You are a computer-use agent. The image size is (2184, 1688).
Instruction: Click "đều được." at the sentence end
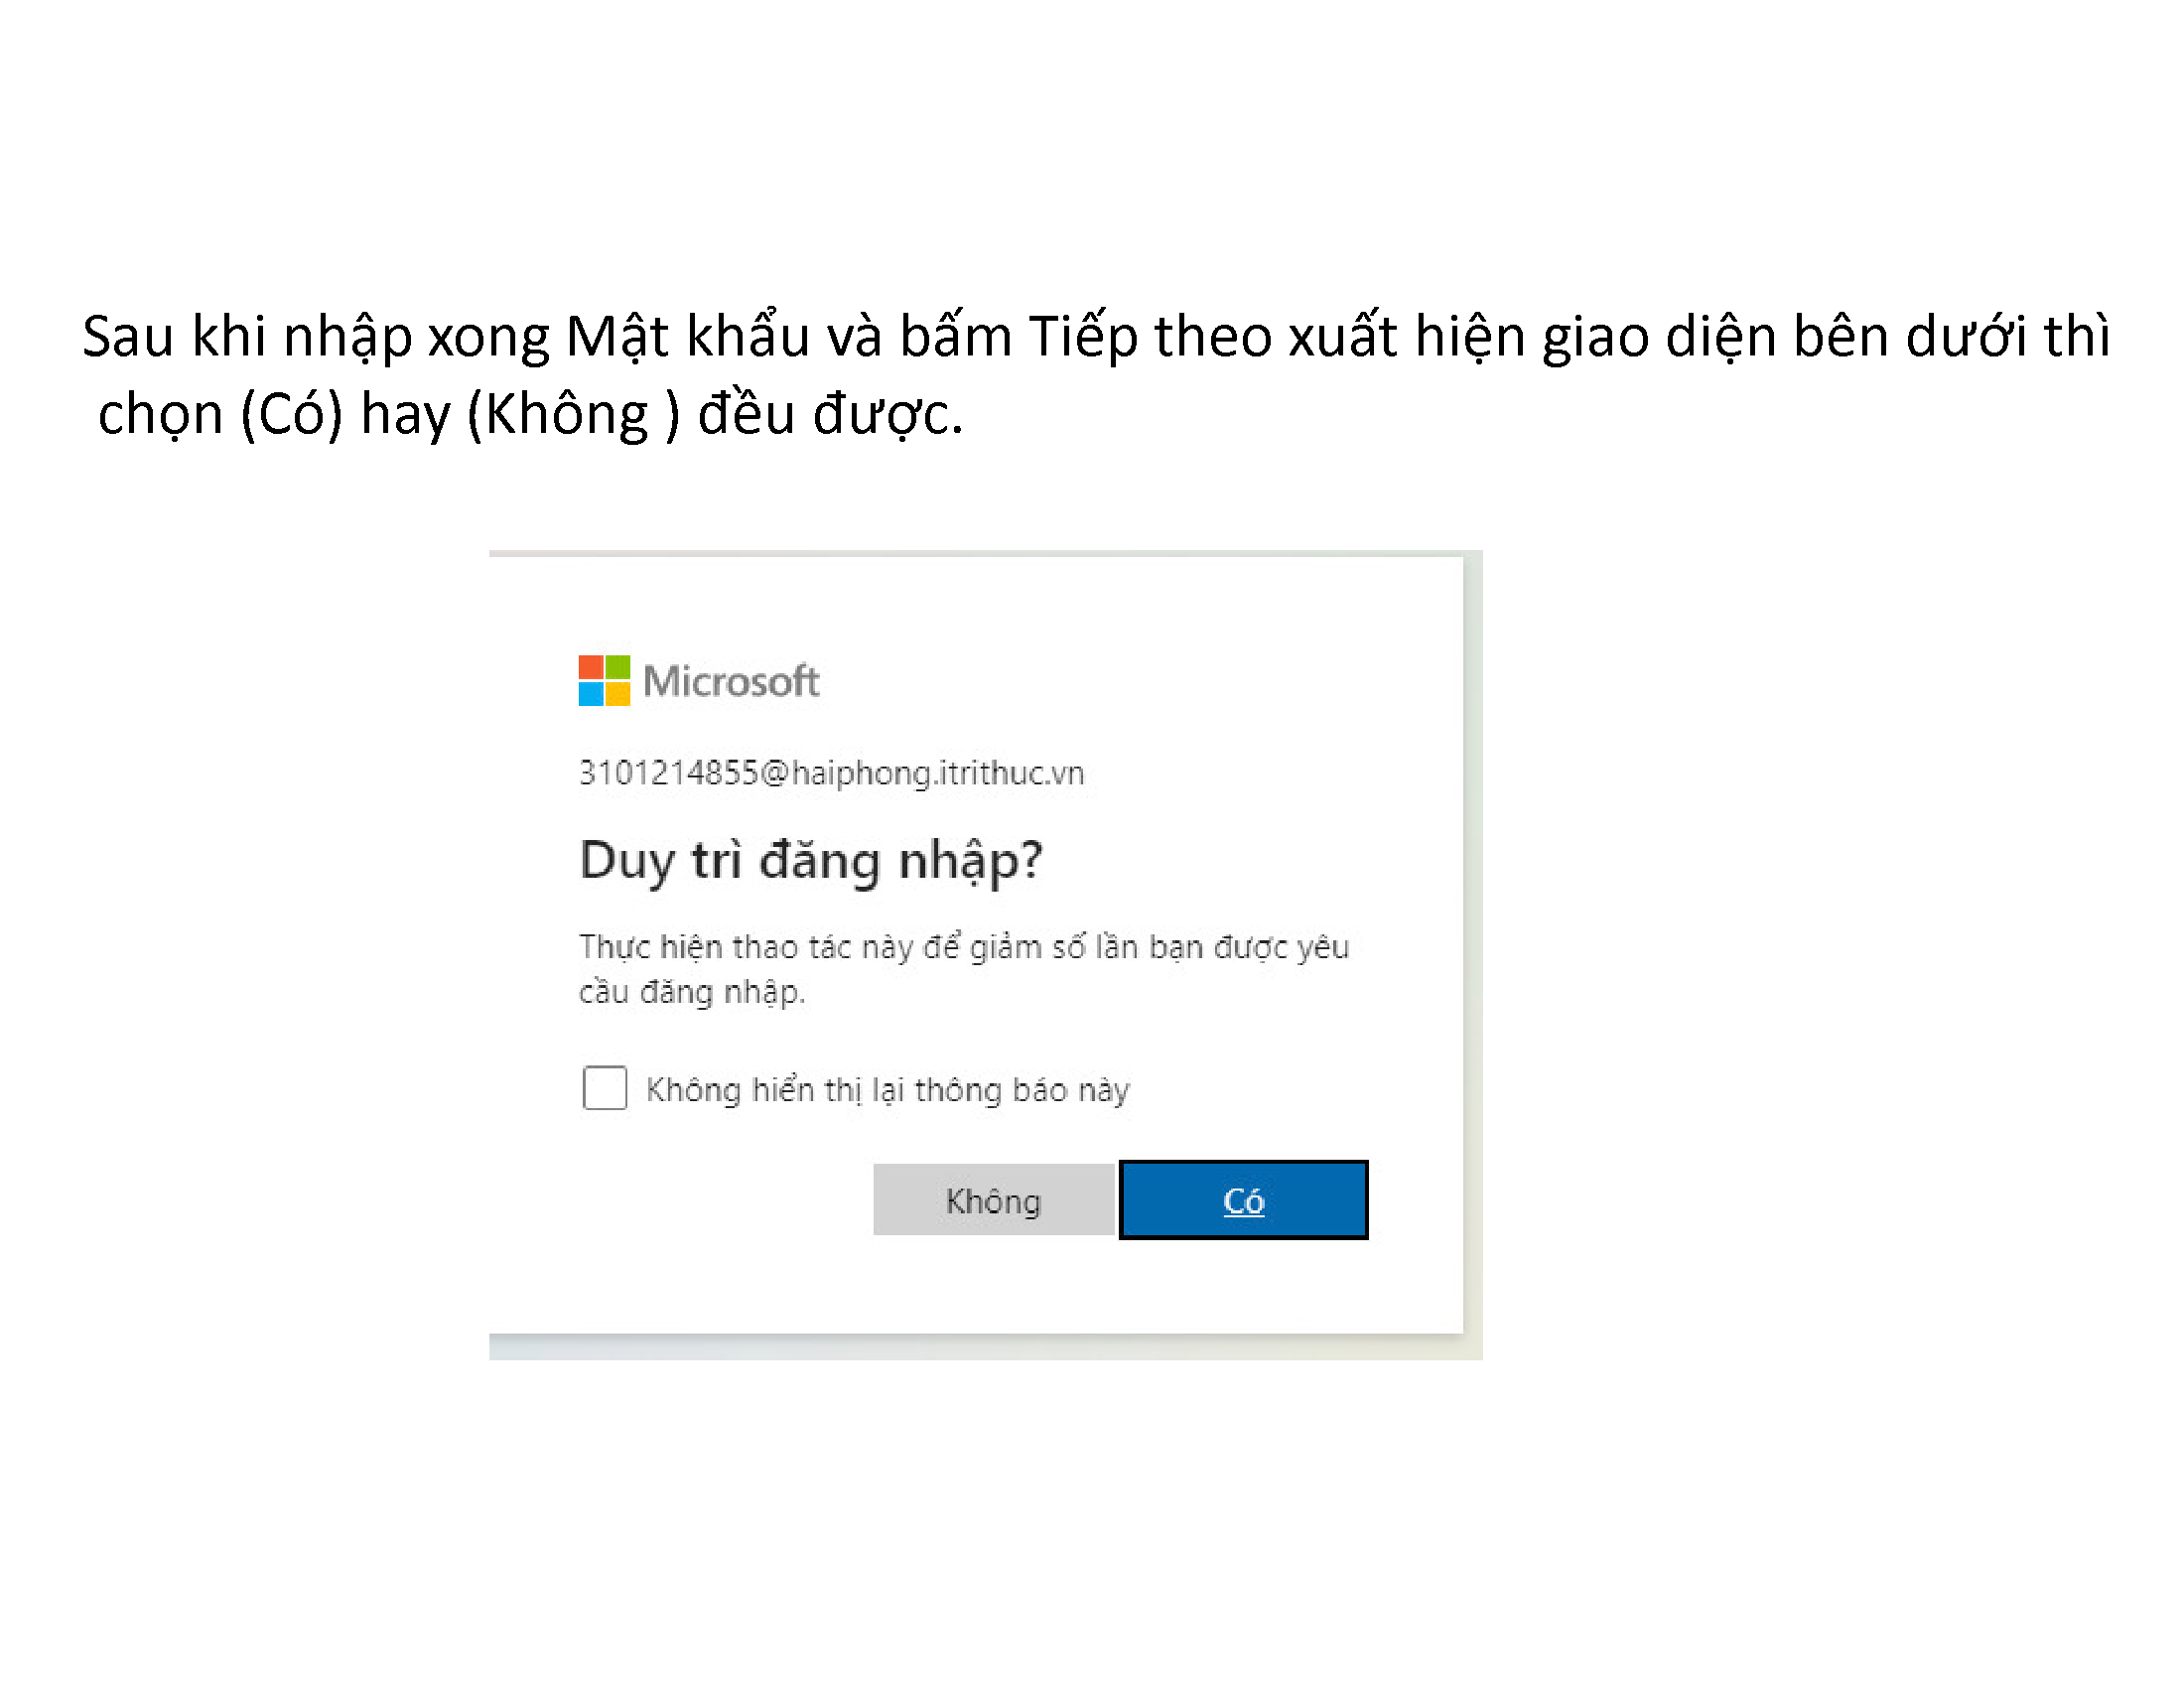(x=830, y=414)
